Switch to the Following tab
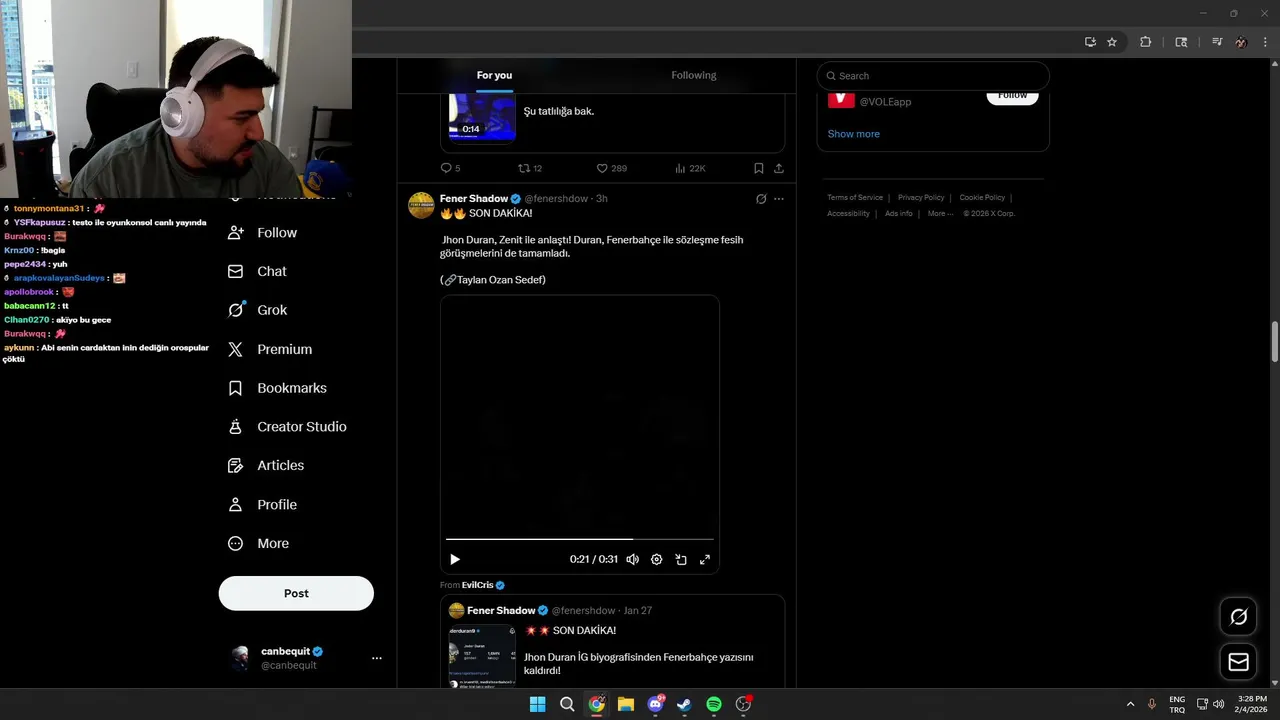Screen dimensions: 1280x720 [x=693, y=75]
